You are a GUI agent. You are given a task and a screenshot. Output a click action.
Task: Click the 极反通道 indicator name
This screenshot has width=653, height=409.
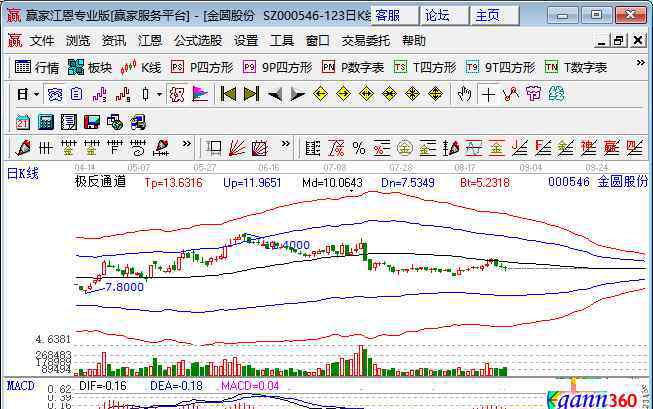pos(100,182)
